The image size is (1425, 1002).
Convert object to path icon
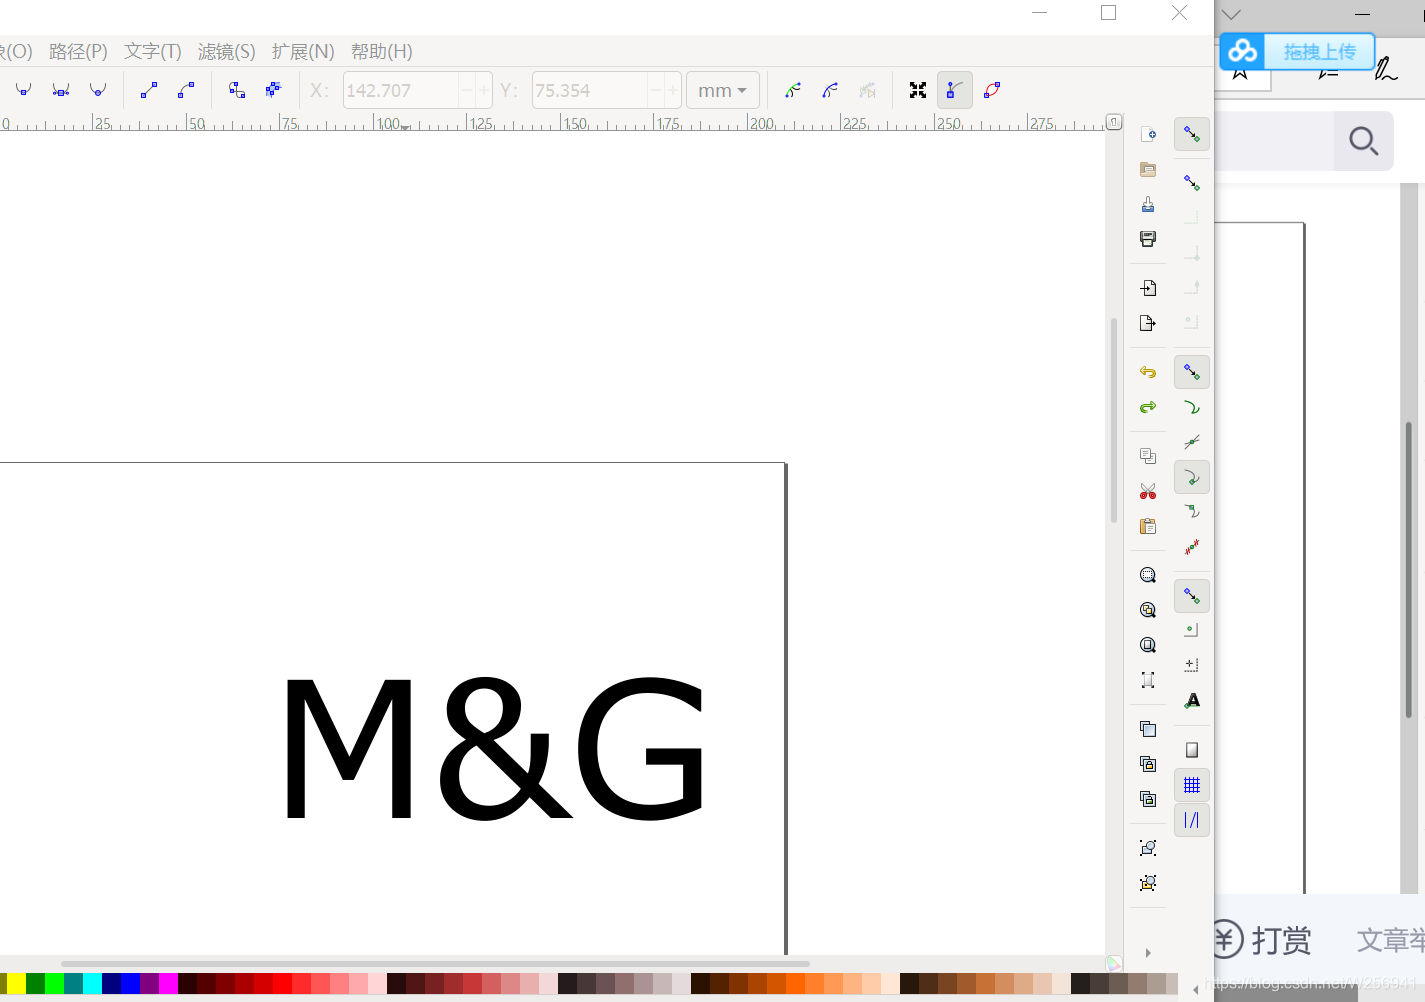(237, 90)
